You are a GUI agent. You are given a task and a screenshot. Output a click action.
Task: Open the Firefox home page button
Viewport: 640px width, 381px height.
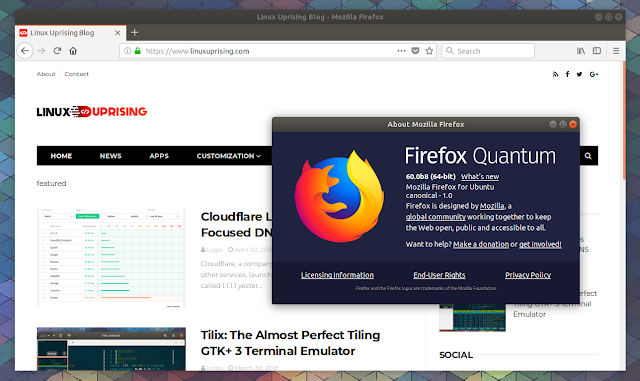pyautogui.click(x=73, y=51)
